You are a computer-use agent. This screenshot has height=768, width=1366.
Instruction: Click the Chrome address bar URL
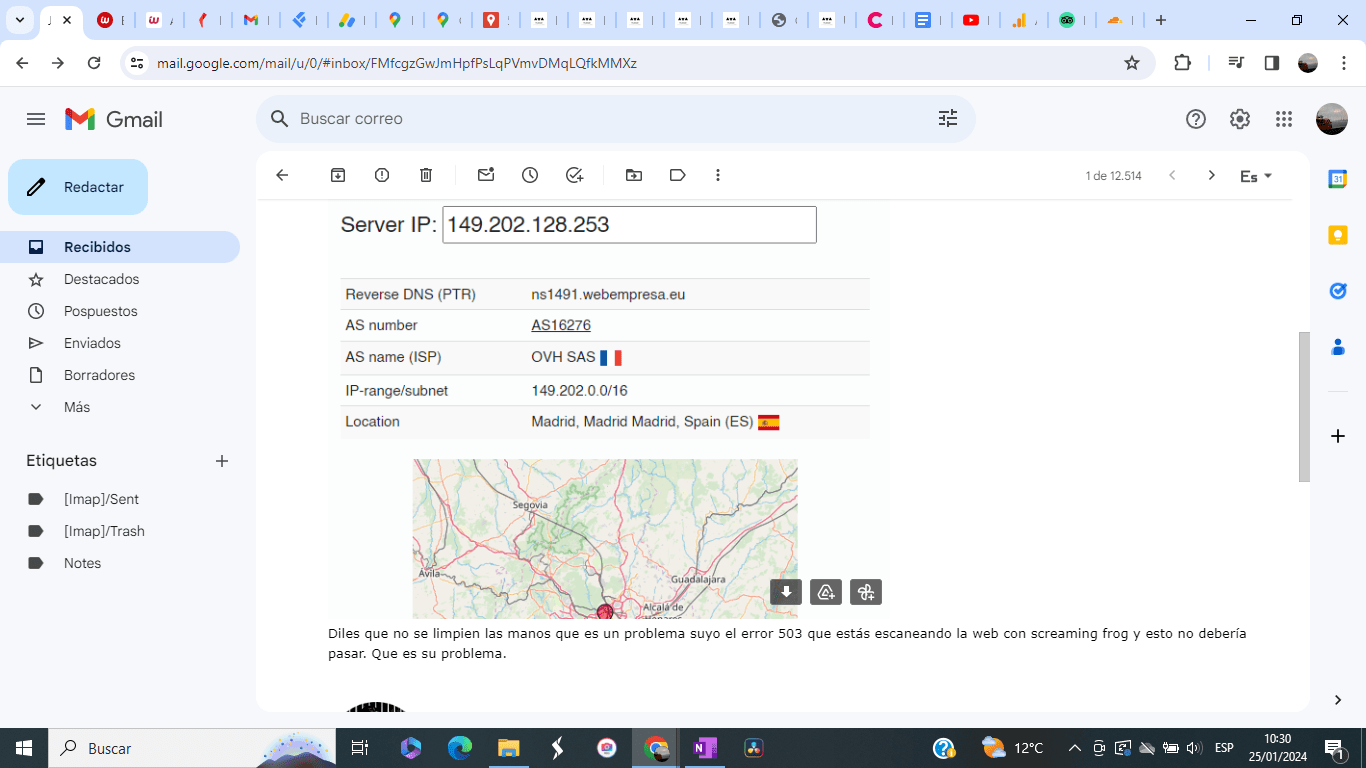point(397,63)
